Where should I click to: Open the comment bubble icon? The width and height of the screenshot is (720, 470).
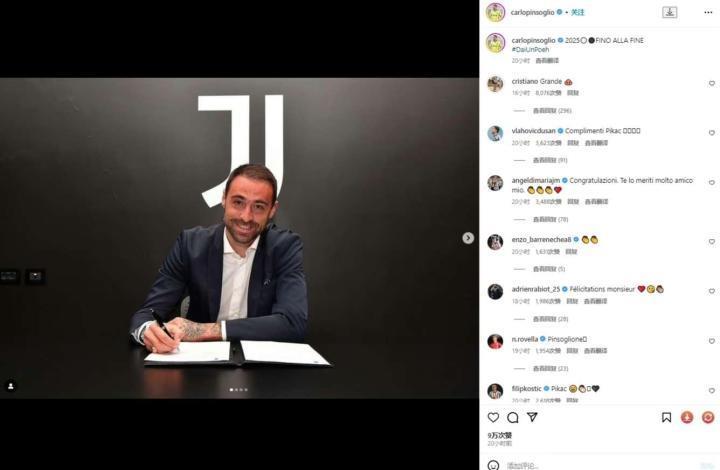point(513,417)
